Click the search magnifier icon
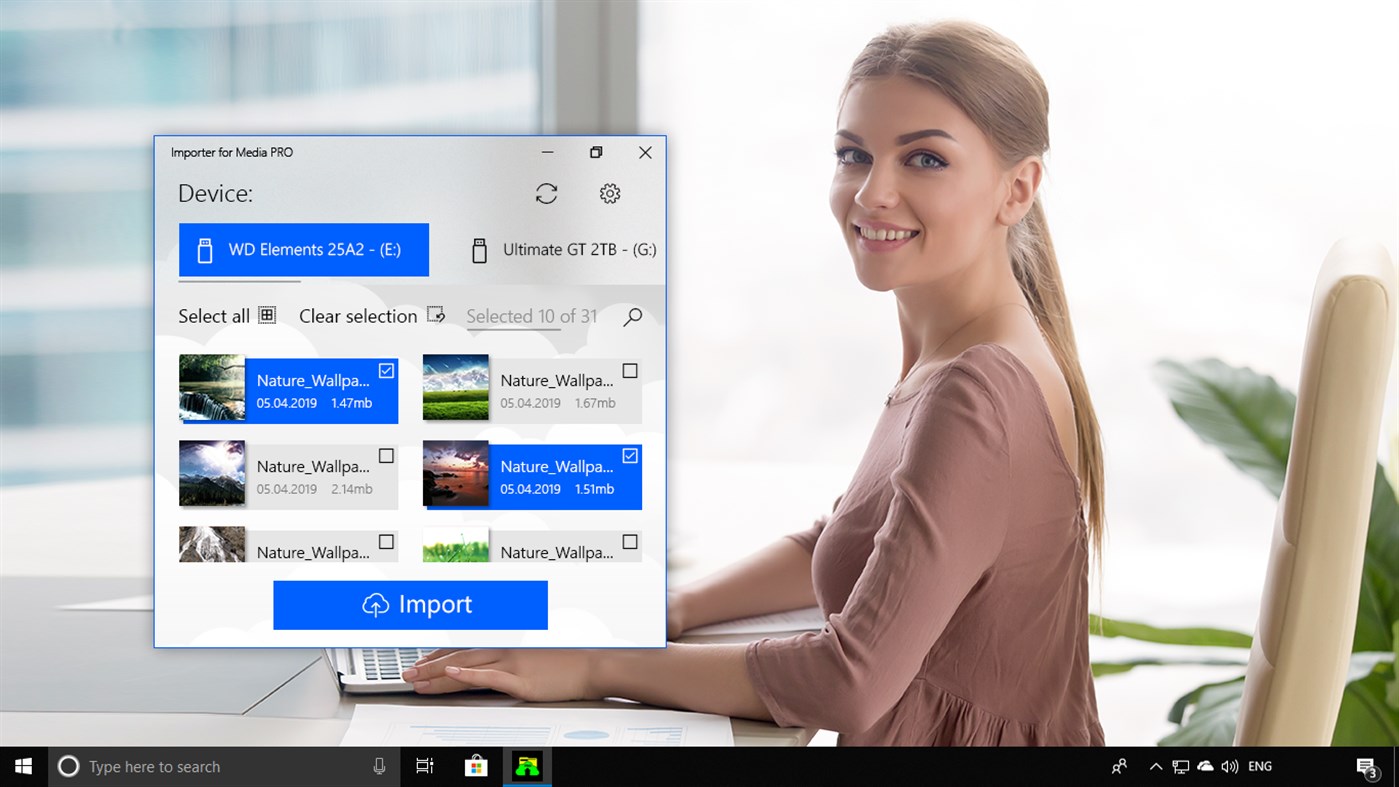 pyautogui.click(x=632, y=317)
